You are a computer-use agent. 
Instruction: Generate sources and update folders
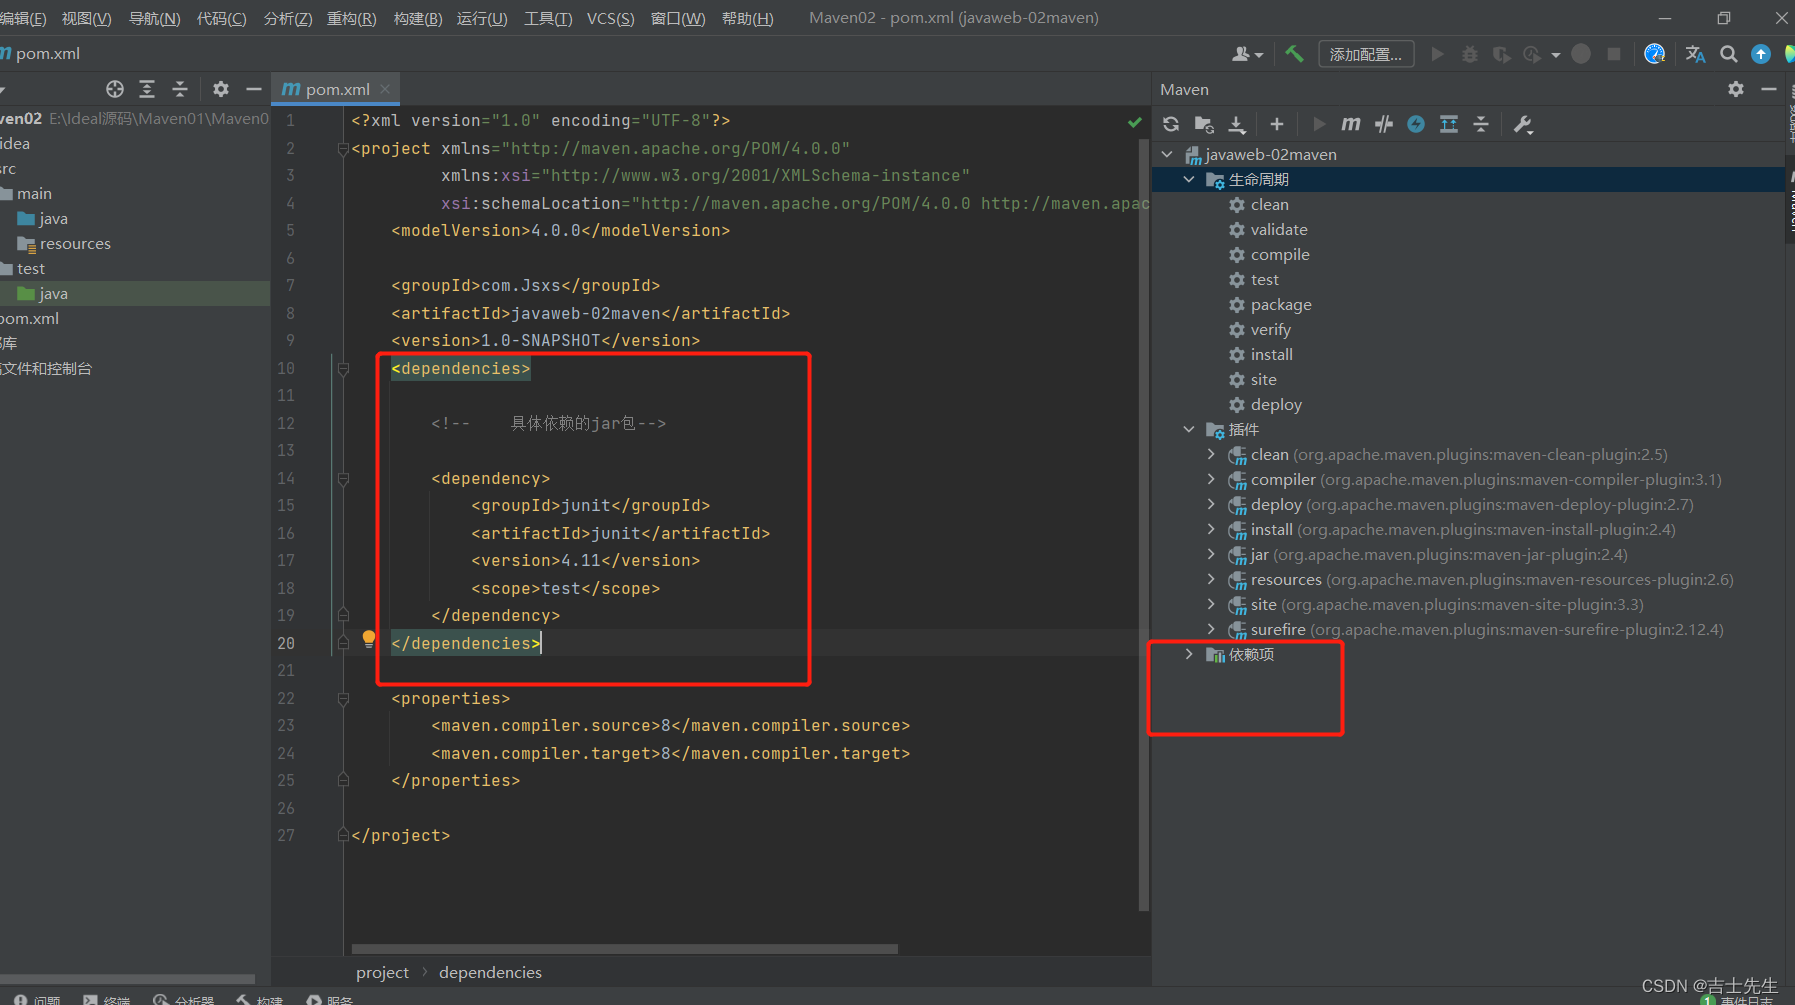pos(1204,124)
